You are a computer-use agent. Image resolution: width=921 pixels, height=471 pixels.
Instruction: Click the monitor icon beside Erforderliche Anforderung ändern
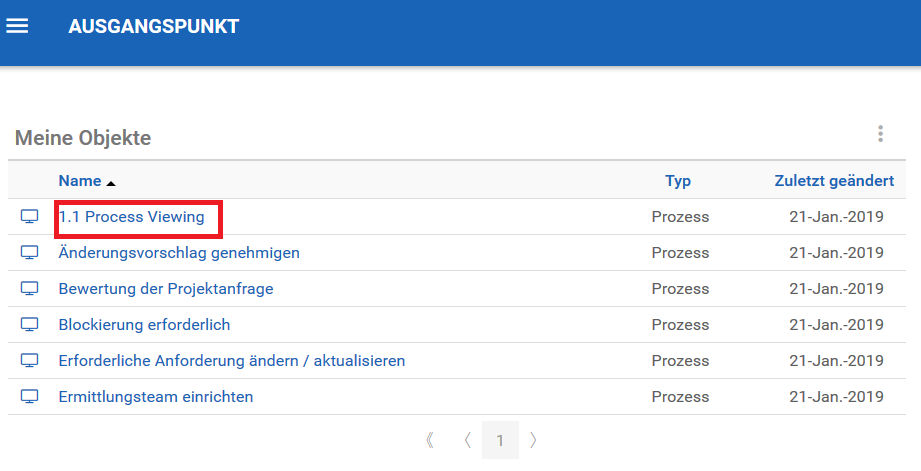30,361
